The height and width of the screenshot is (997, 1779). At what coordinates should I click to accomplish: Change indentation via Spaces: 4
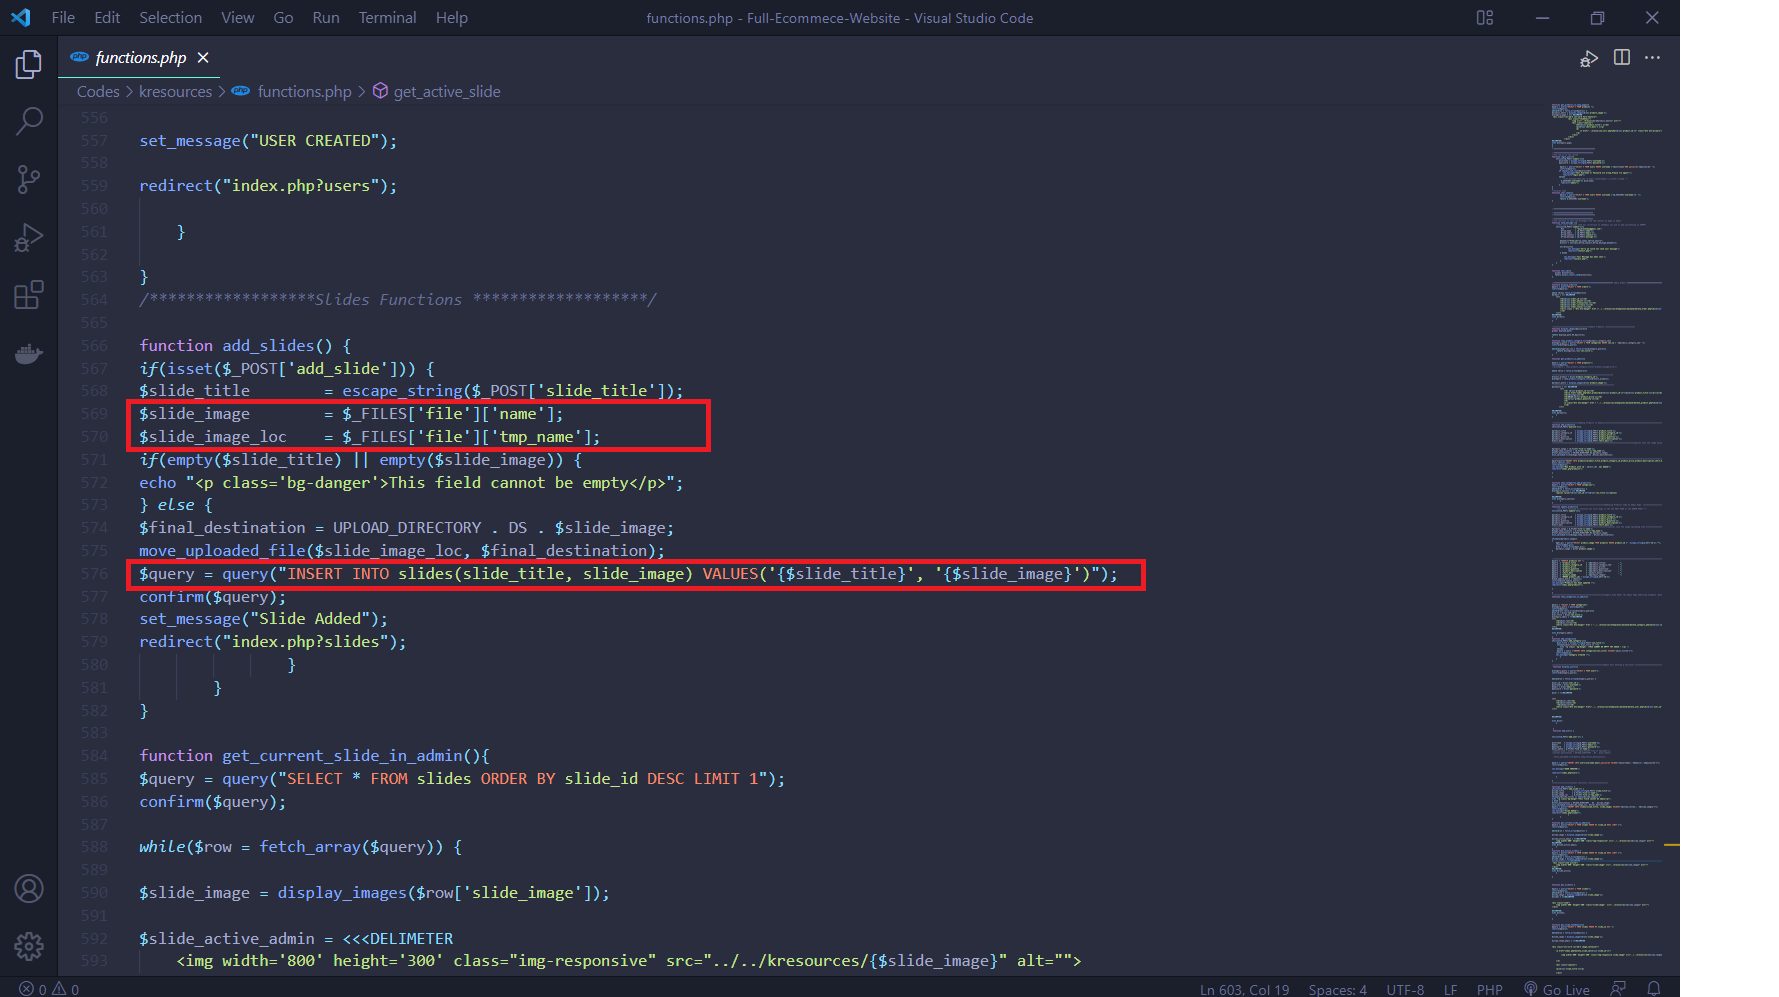1337,989
